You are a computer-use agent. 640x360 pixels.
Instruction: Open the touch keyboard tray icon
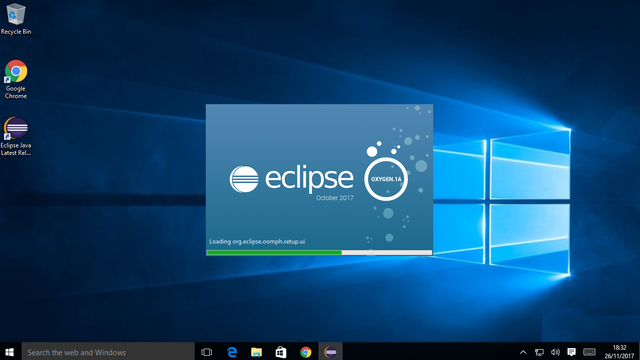click(589, 352)
